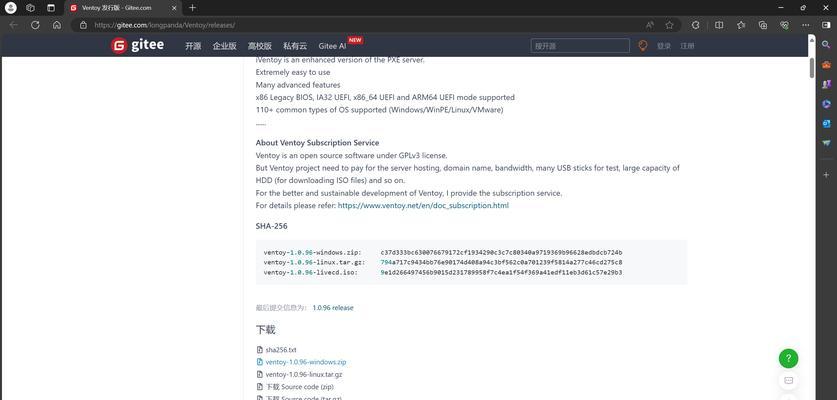837x400 pixels.
Task: Click the file icon beside ventoy-1.0.96-linux.tar.gz
Action: [x=260, y=374]
